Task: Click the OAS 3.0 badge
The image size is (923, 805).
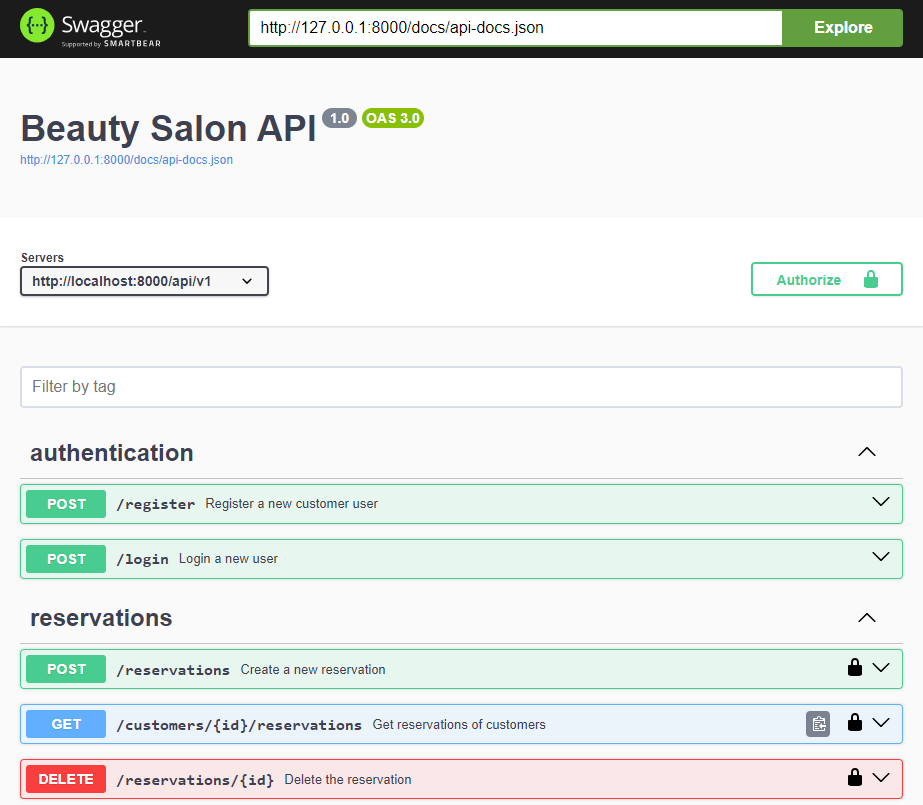Action: pos(392,118)
